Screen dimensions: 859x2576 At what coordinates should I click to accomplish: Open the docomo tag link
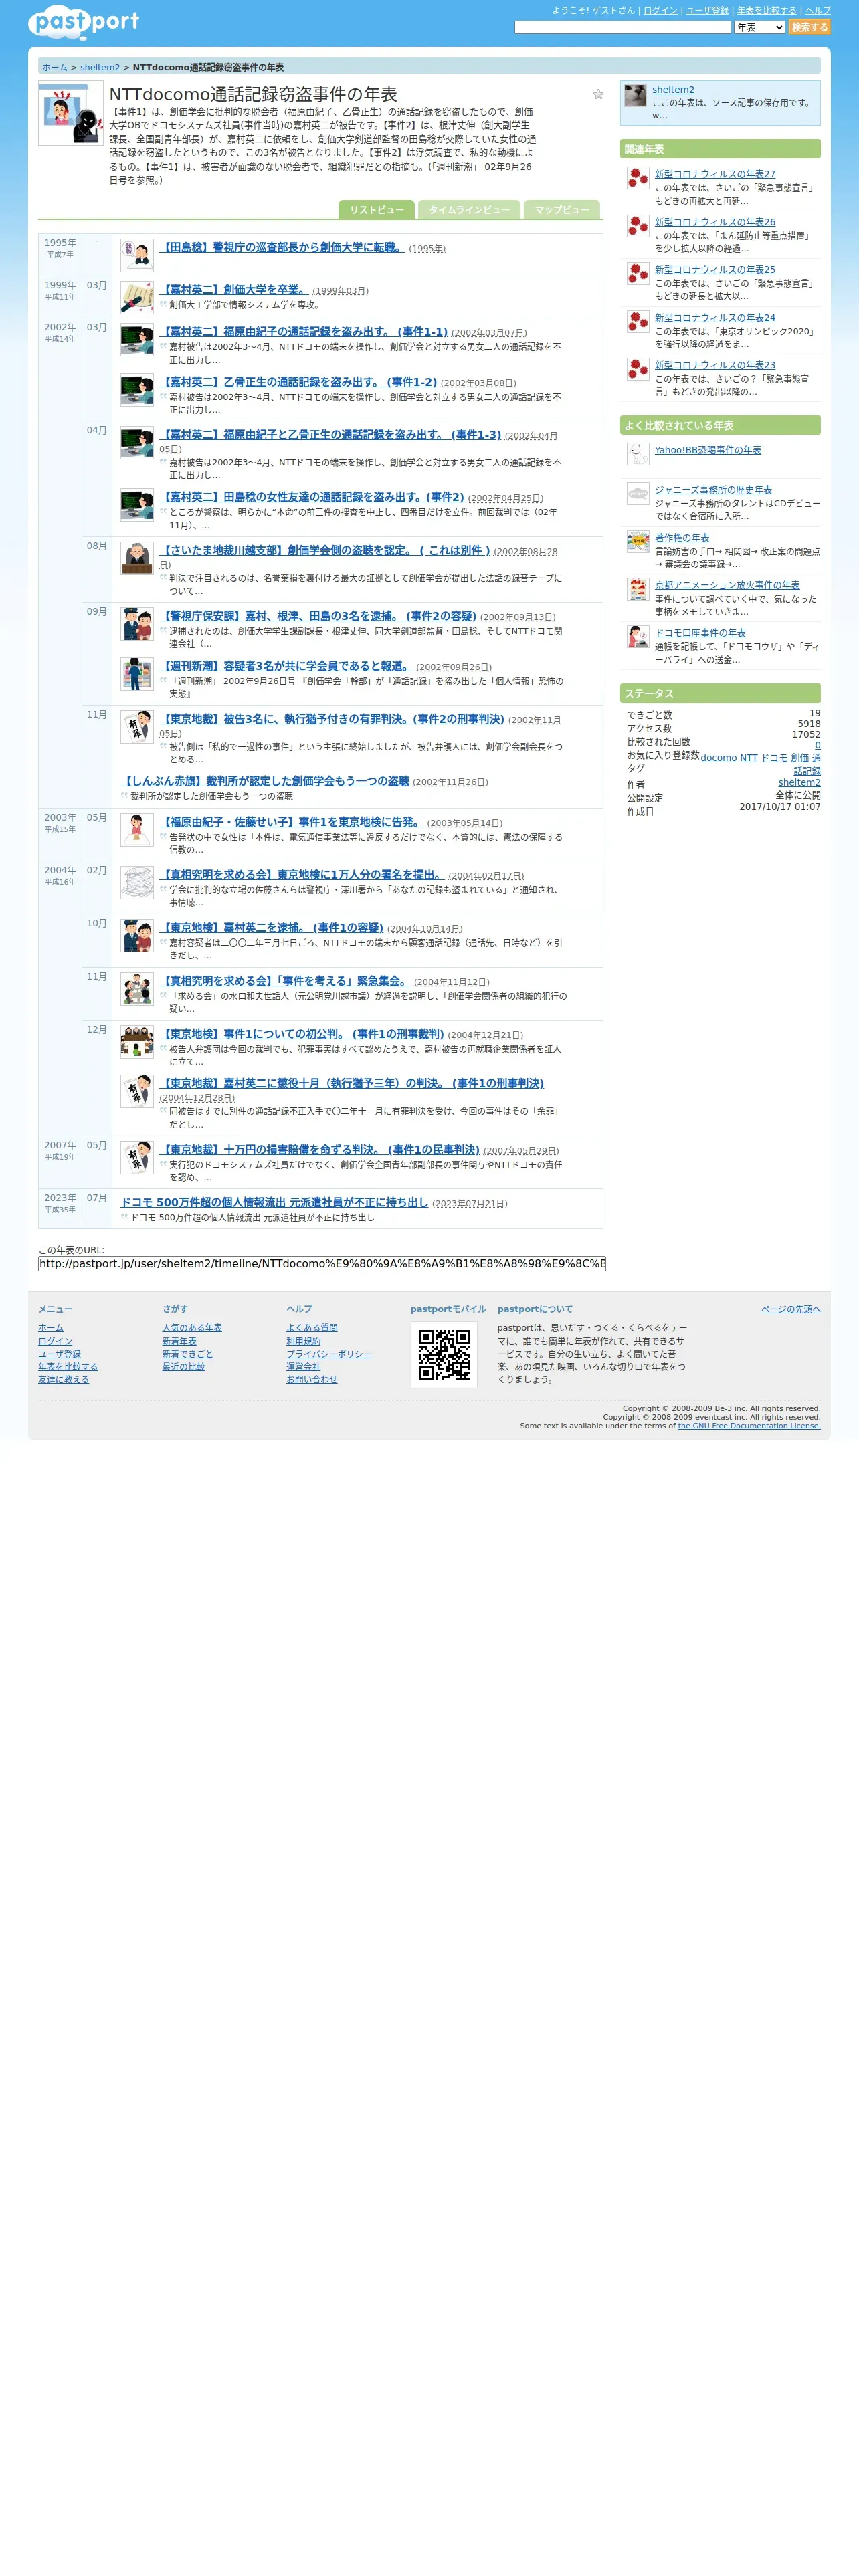[x=718, y=758]
